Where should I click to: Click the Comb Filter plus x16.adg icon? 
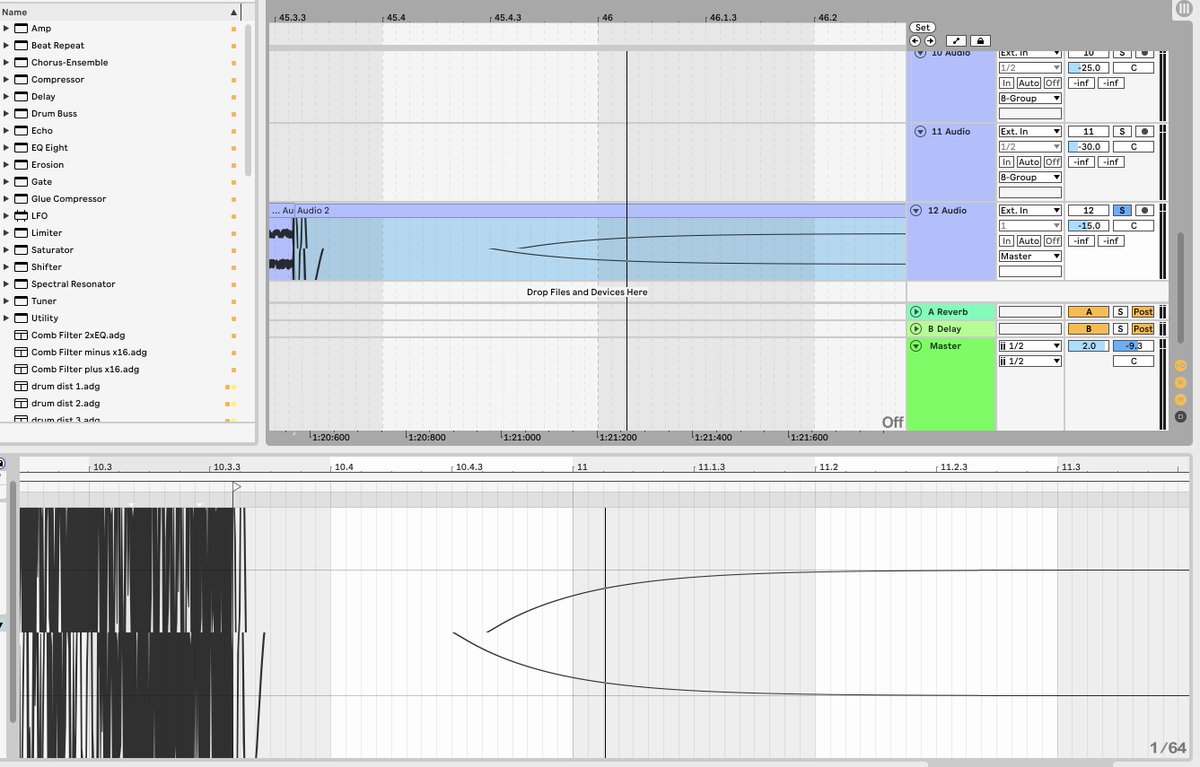(21, 369)
